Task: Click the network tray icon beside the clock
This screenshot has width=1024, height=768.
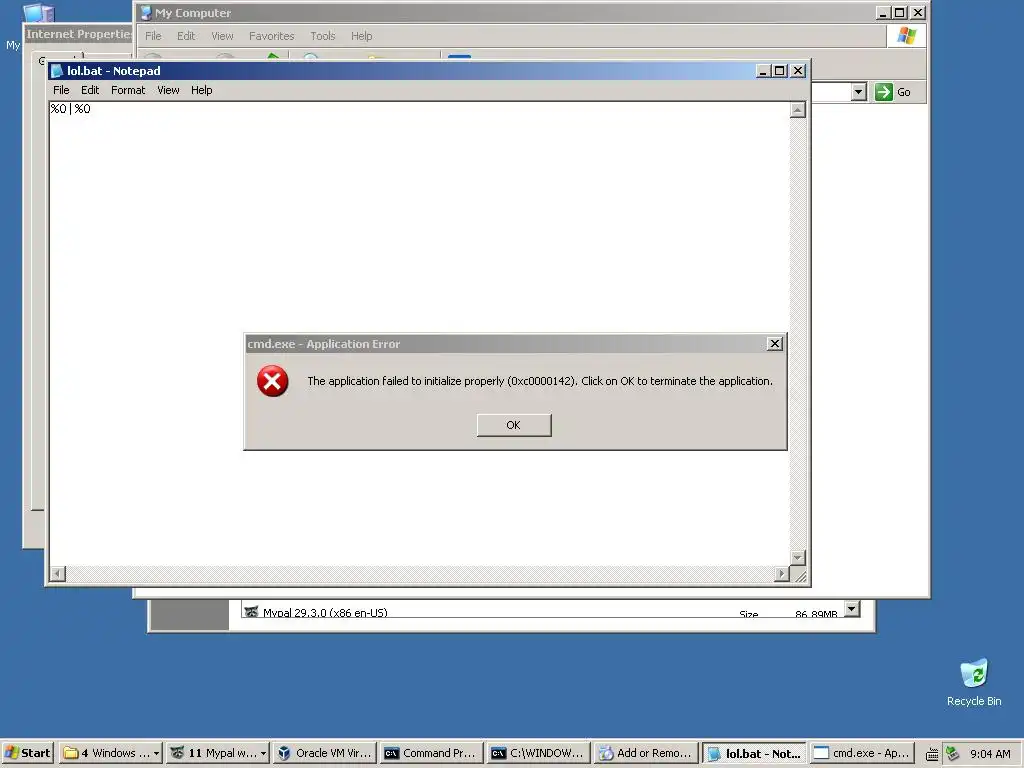Action: pyautogui.click(x=952, y=753)
